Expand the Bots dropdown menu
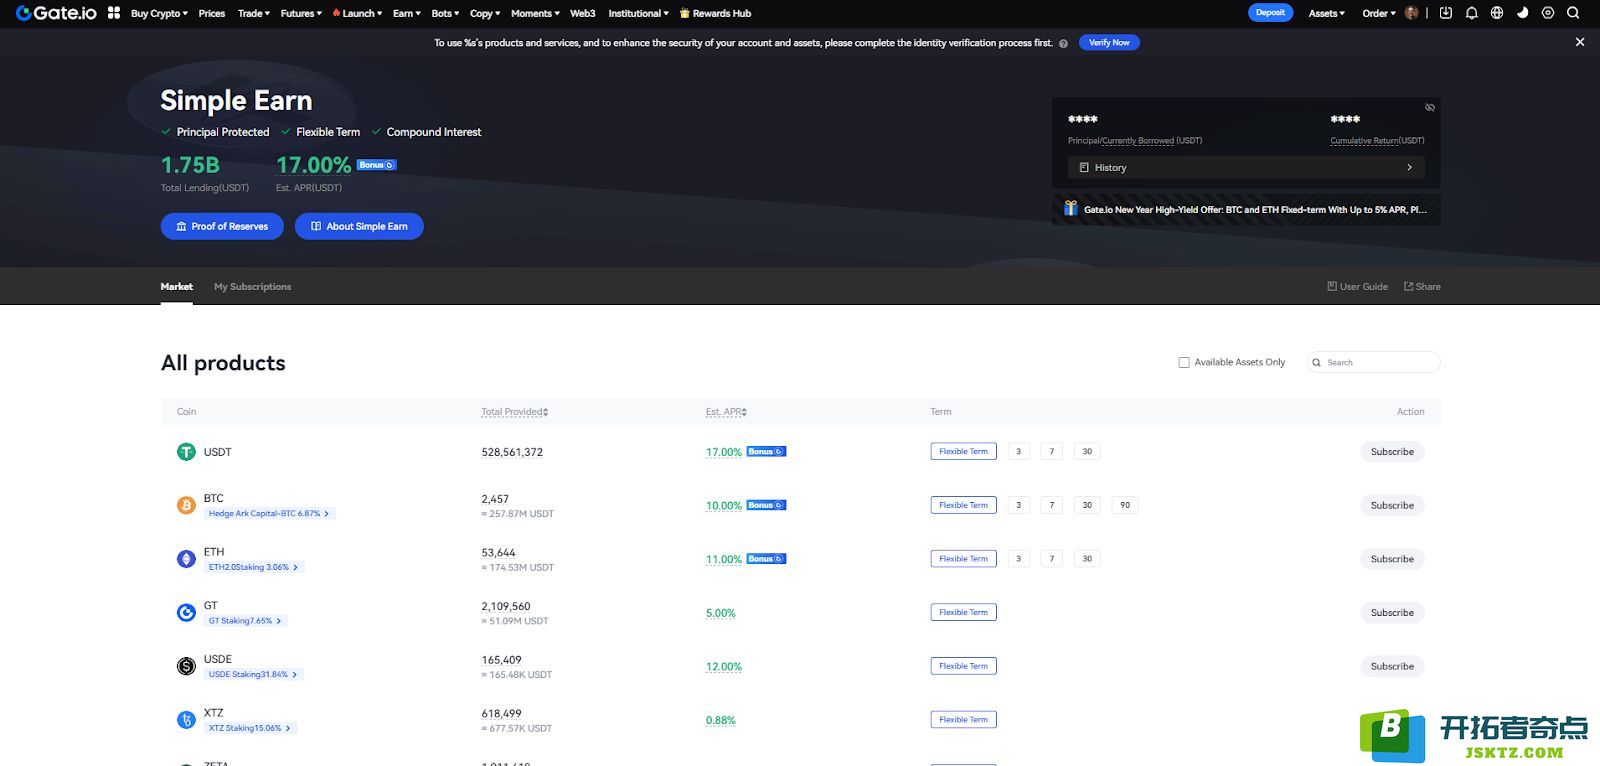The height and width of the screenshot is (766, 1600). click(x=445, y=13)
